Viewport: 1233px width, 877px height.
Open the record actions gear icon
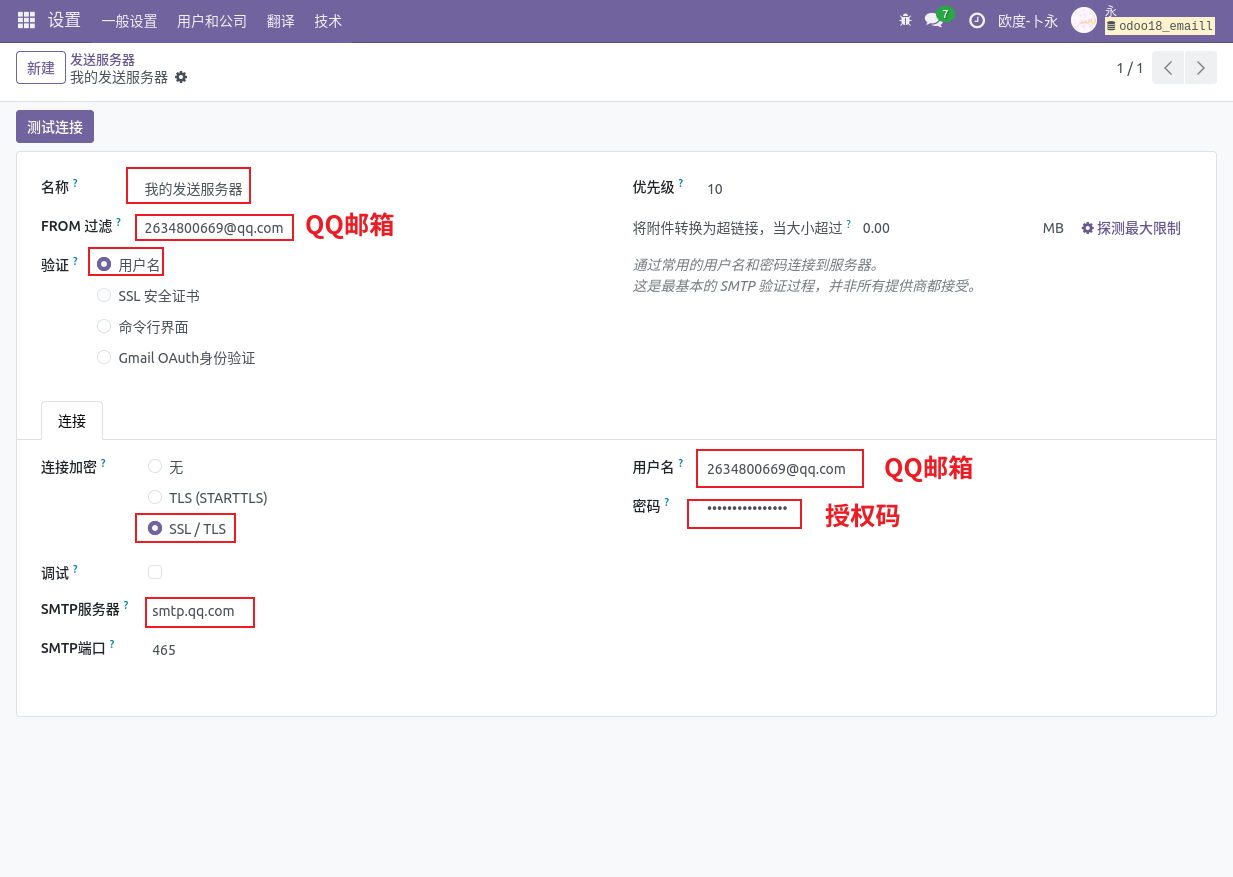pos(181,77)
